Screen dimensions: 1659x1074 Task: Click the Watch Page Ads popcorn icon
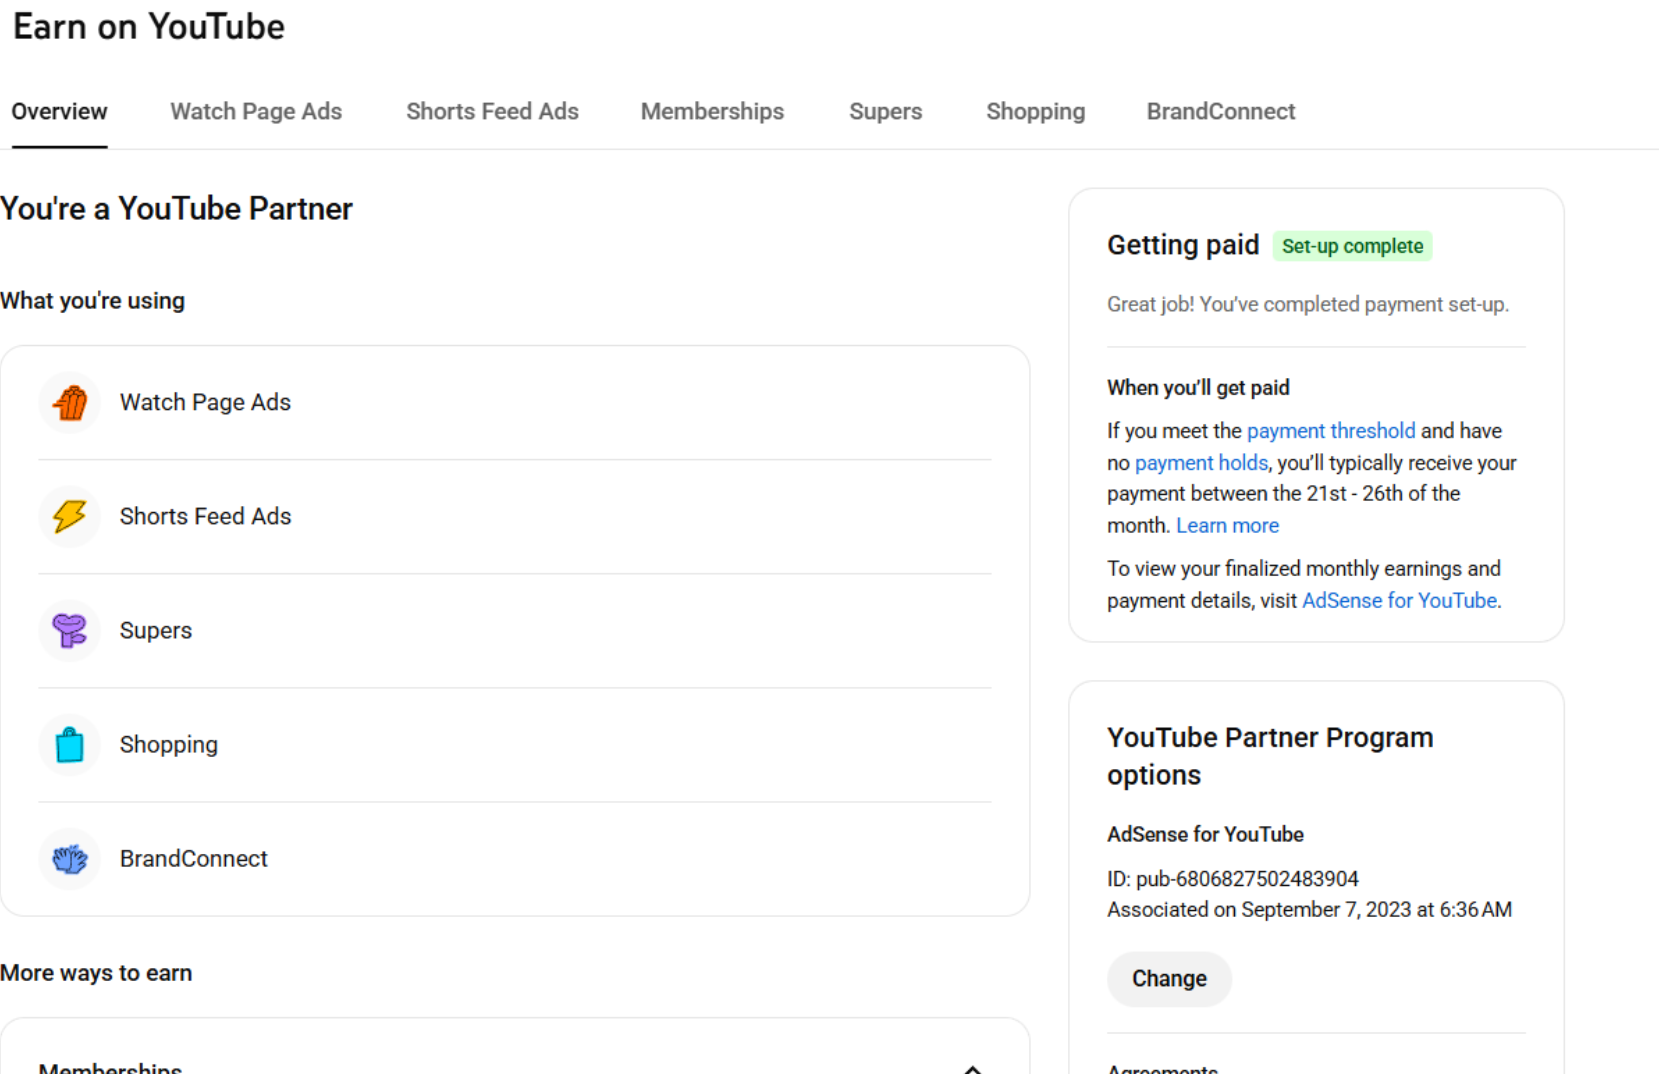[70, 403]
